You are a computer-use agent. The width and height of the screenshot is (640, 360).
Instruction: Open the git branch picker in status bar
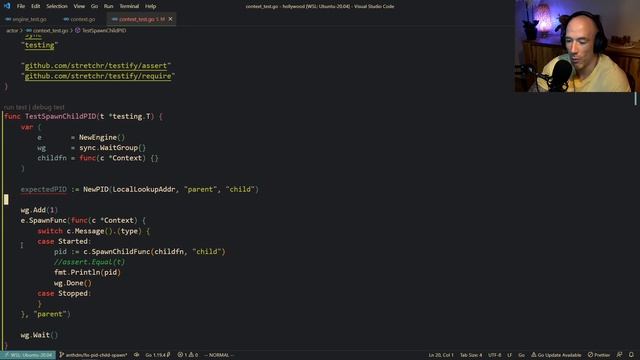[93, 355]
